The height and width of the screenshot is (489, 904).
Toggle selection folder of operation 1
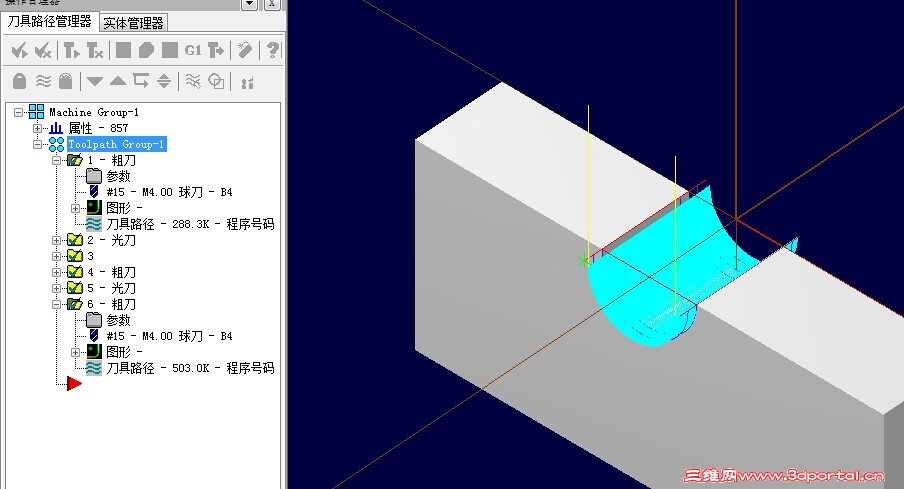(75, 160)
